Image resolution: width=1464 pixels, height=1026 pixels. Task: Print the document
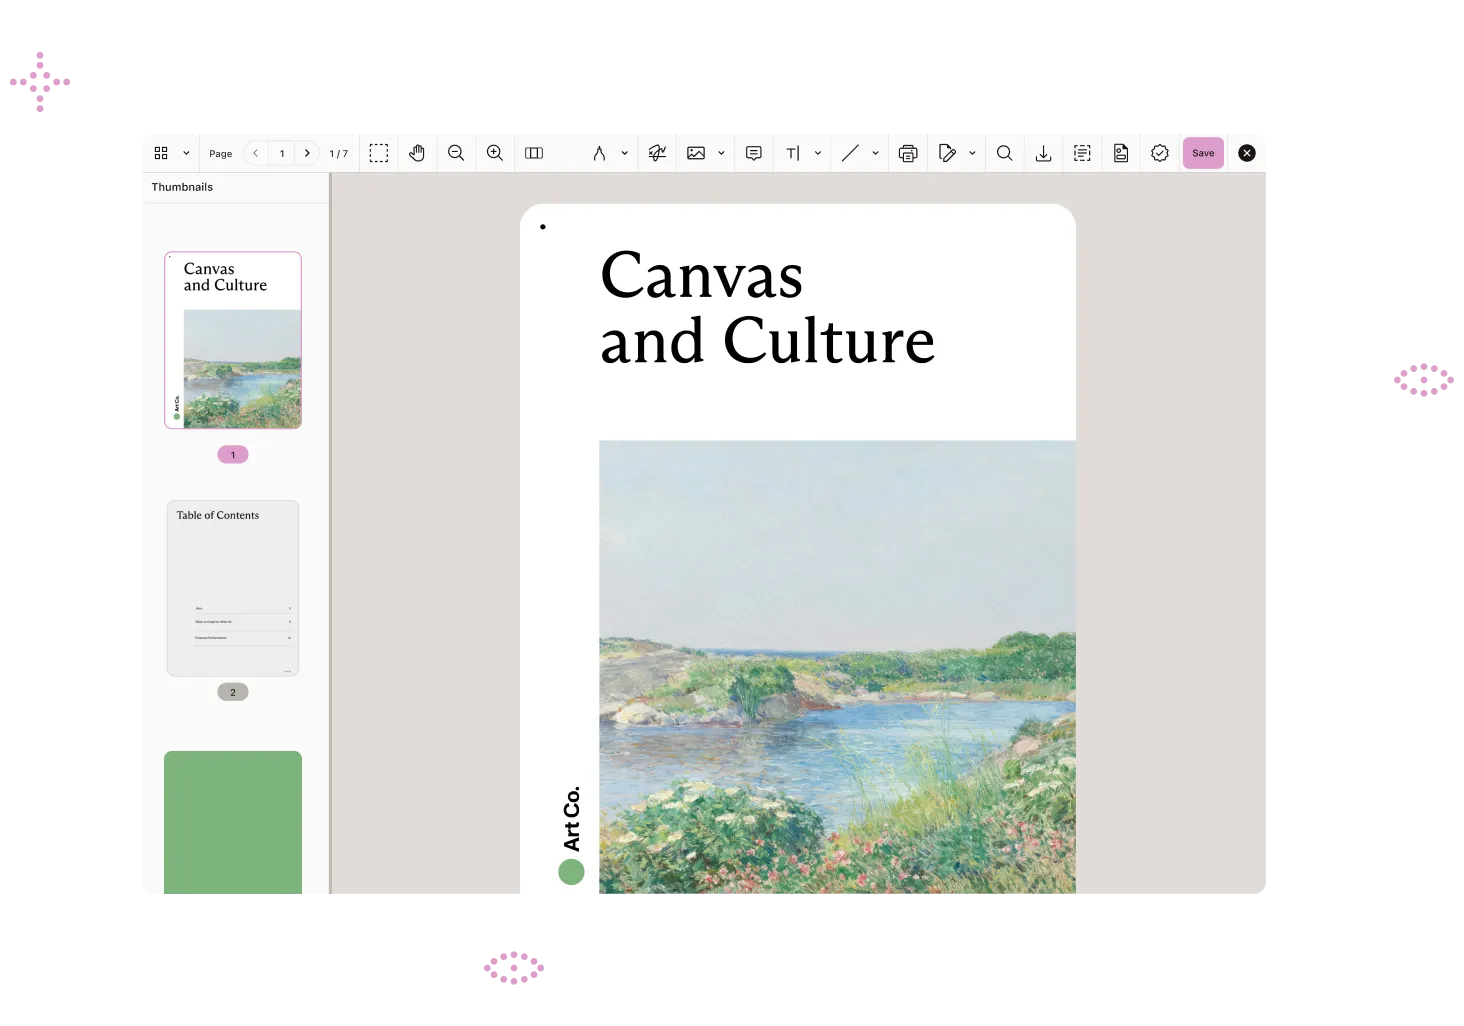[x=908, y=153]
